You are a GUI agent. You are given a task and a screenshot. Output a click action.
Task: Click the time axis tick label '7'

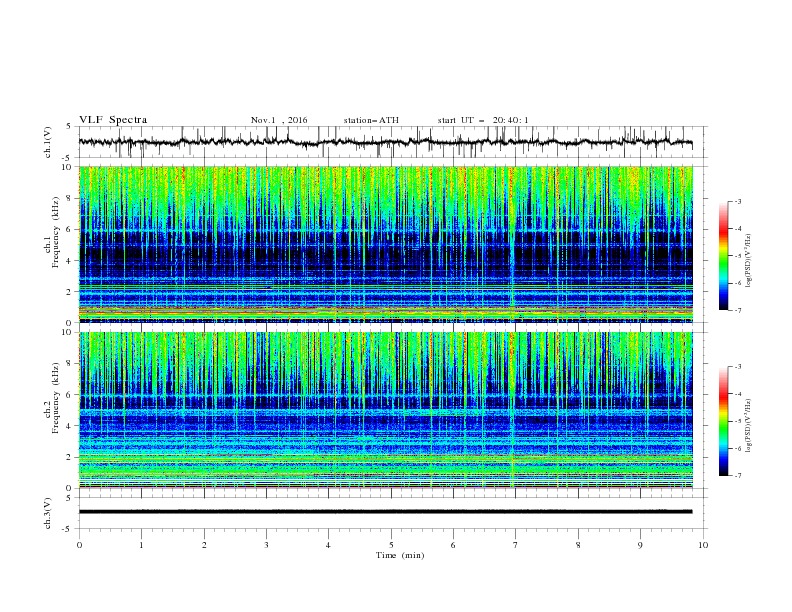(516, 545)
